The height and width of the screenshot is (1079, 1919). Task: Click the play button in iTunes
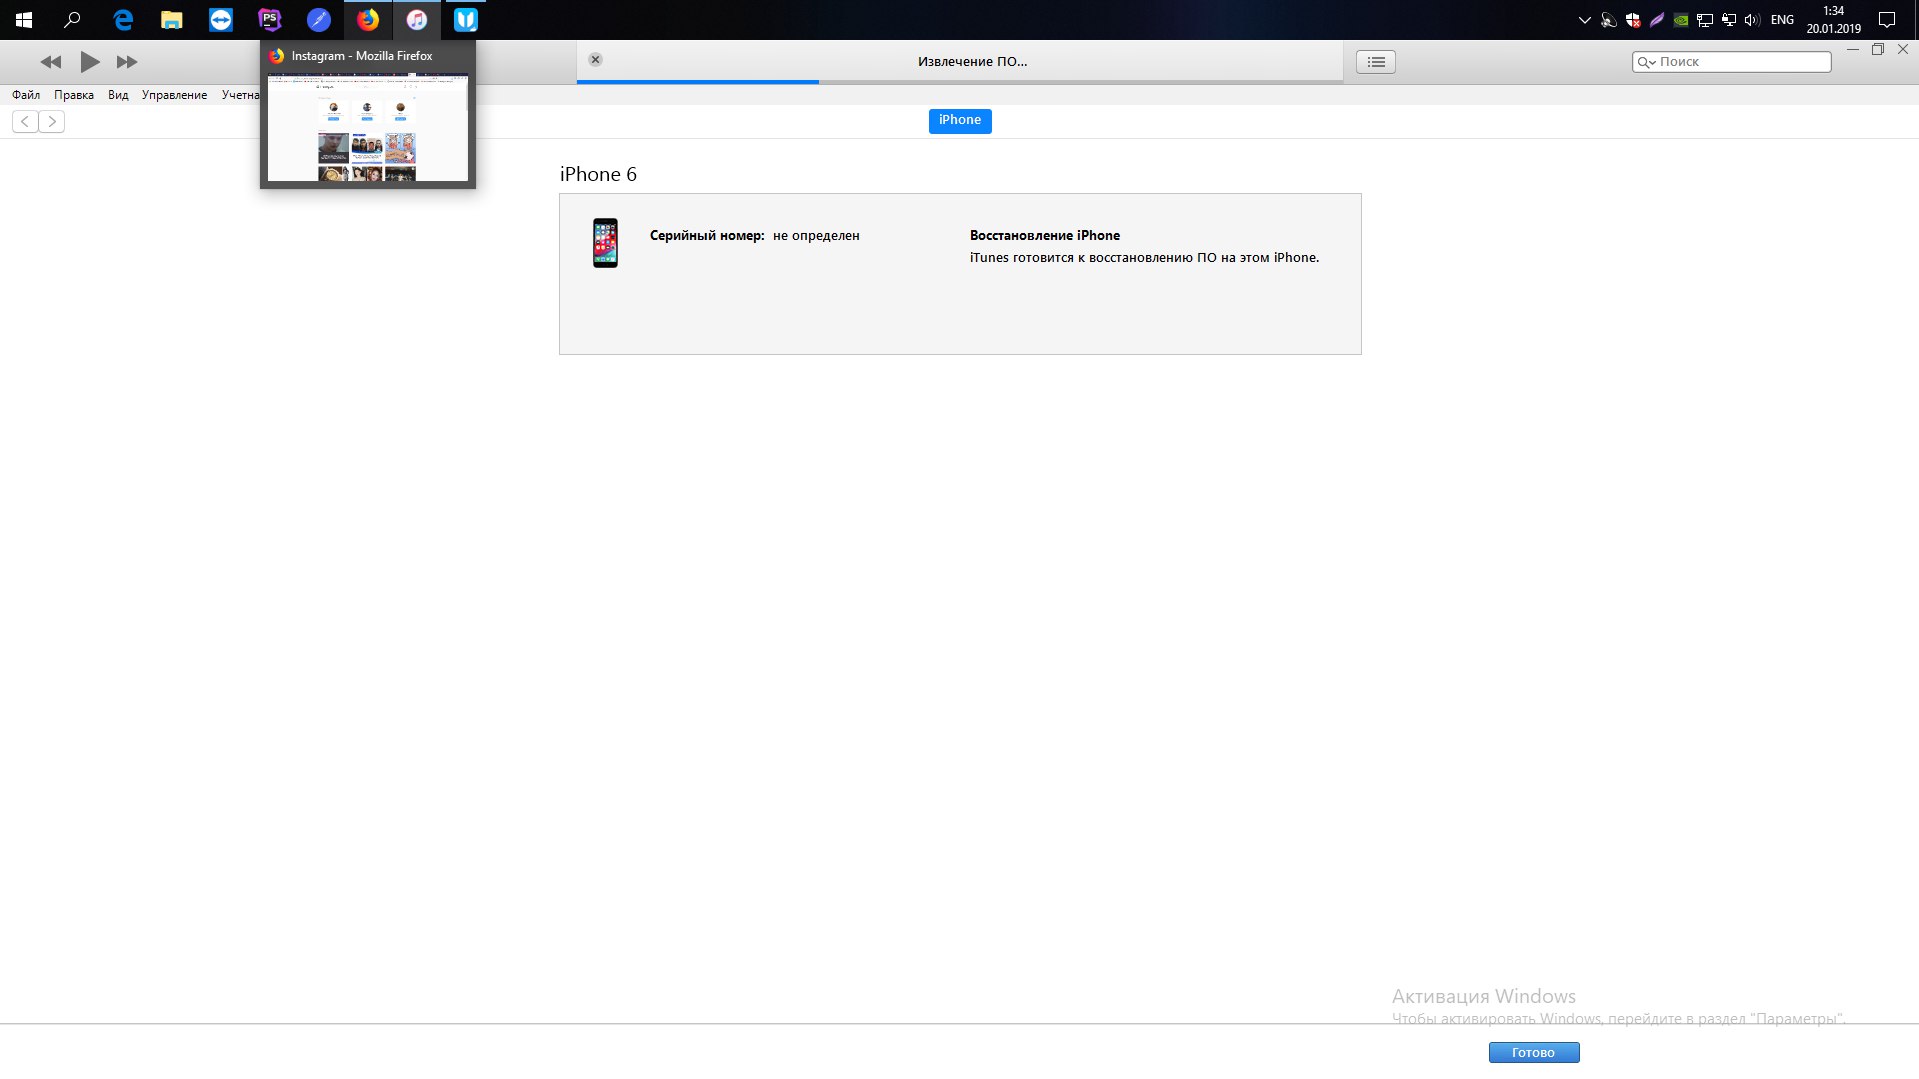click(x=90, y=62)
